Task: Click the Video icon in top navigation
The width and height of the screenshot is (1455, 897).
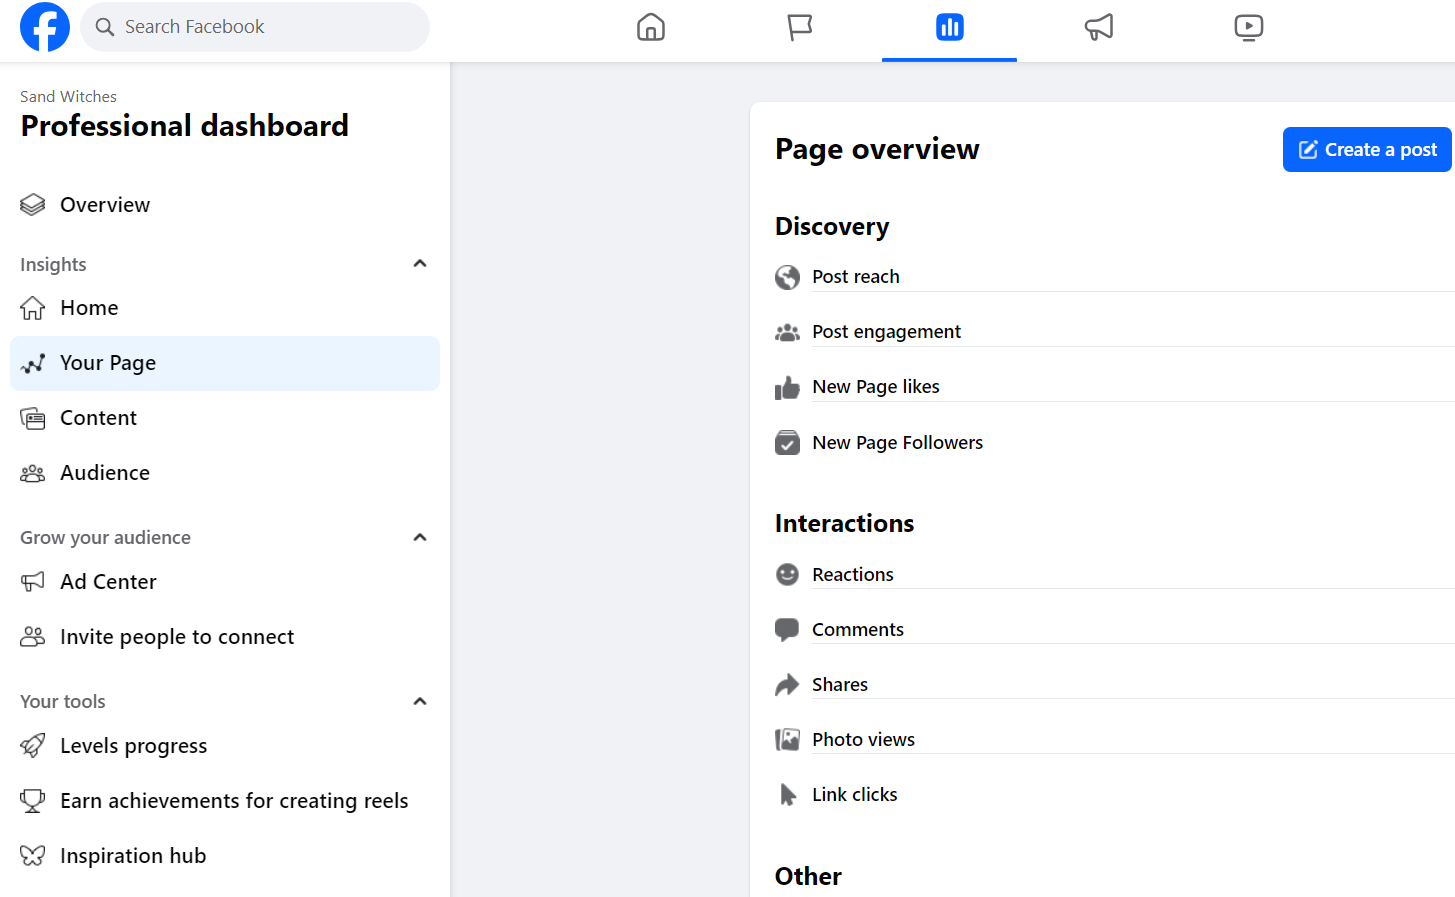Action: pos(1248,27)
